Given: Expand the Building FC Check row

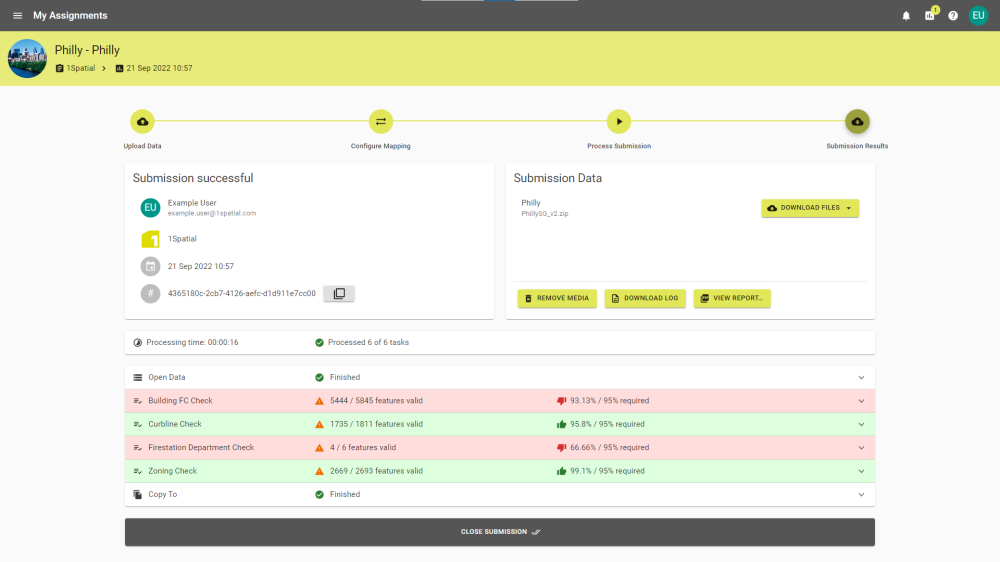Looking at the screenshot, I should coord(860,401).
